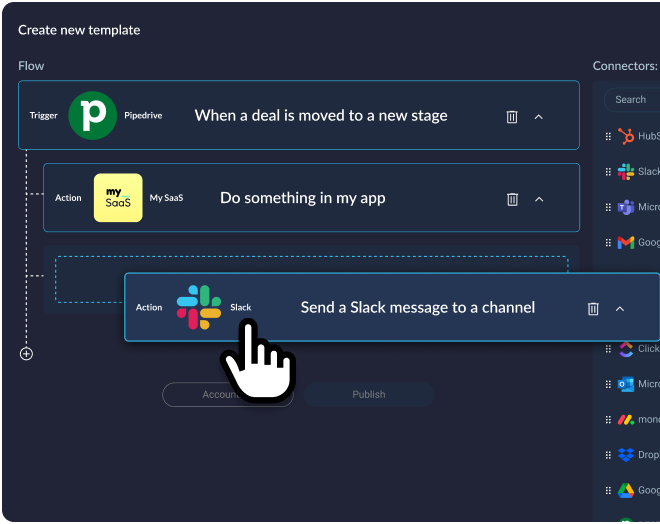Click 'Do something in my app' text

pos(303,198)
